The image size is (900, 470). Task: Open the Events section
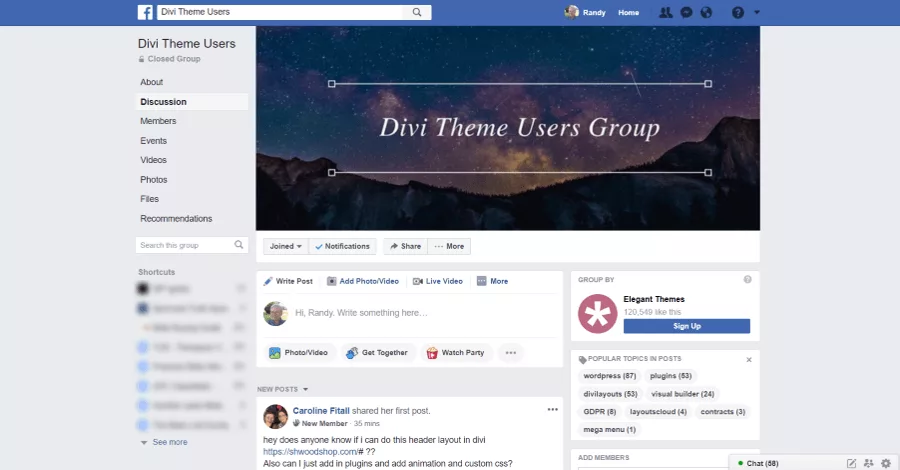click(x=153, y=141)
